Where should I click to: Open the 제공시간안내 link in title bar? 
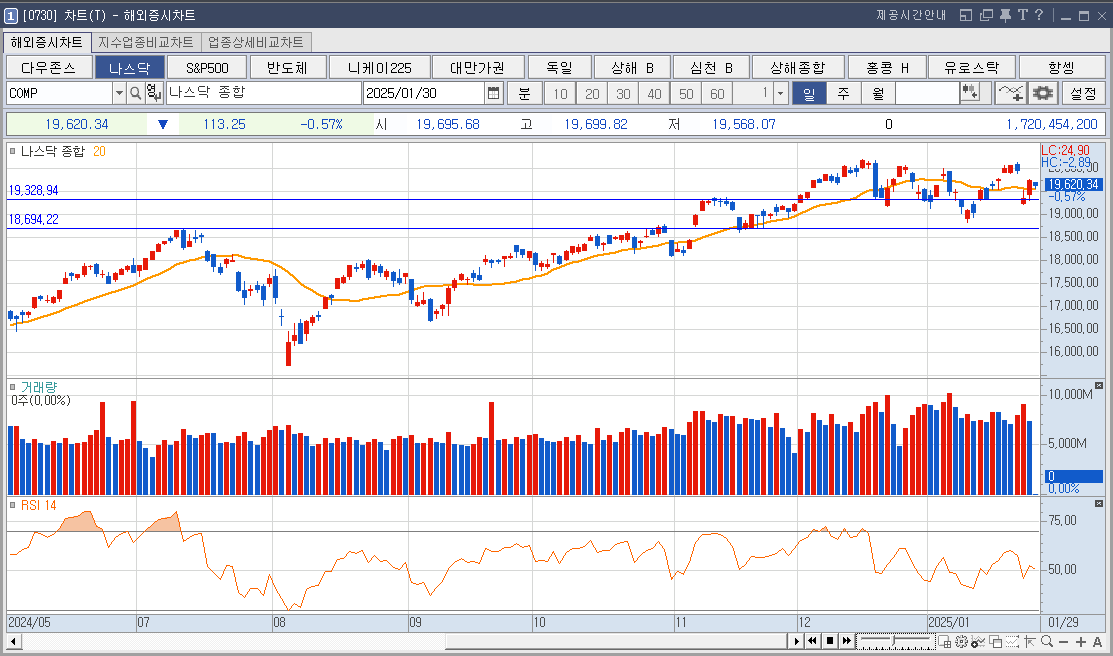coord(911,15)
